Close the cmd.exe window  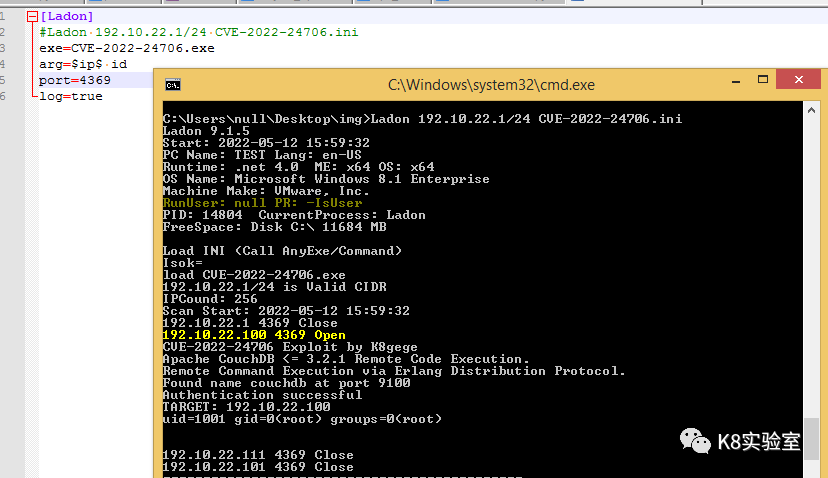[798, 80]
